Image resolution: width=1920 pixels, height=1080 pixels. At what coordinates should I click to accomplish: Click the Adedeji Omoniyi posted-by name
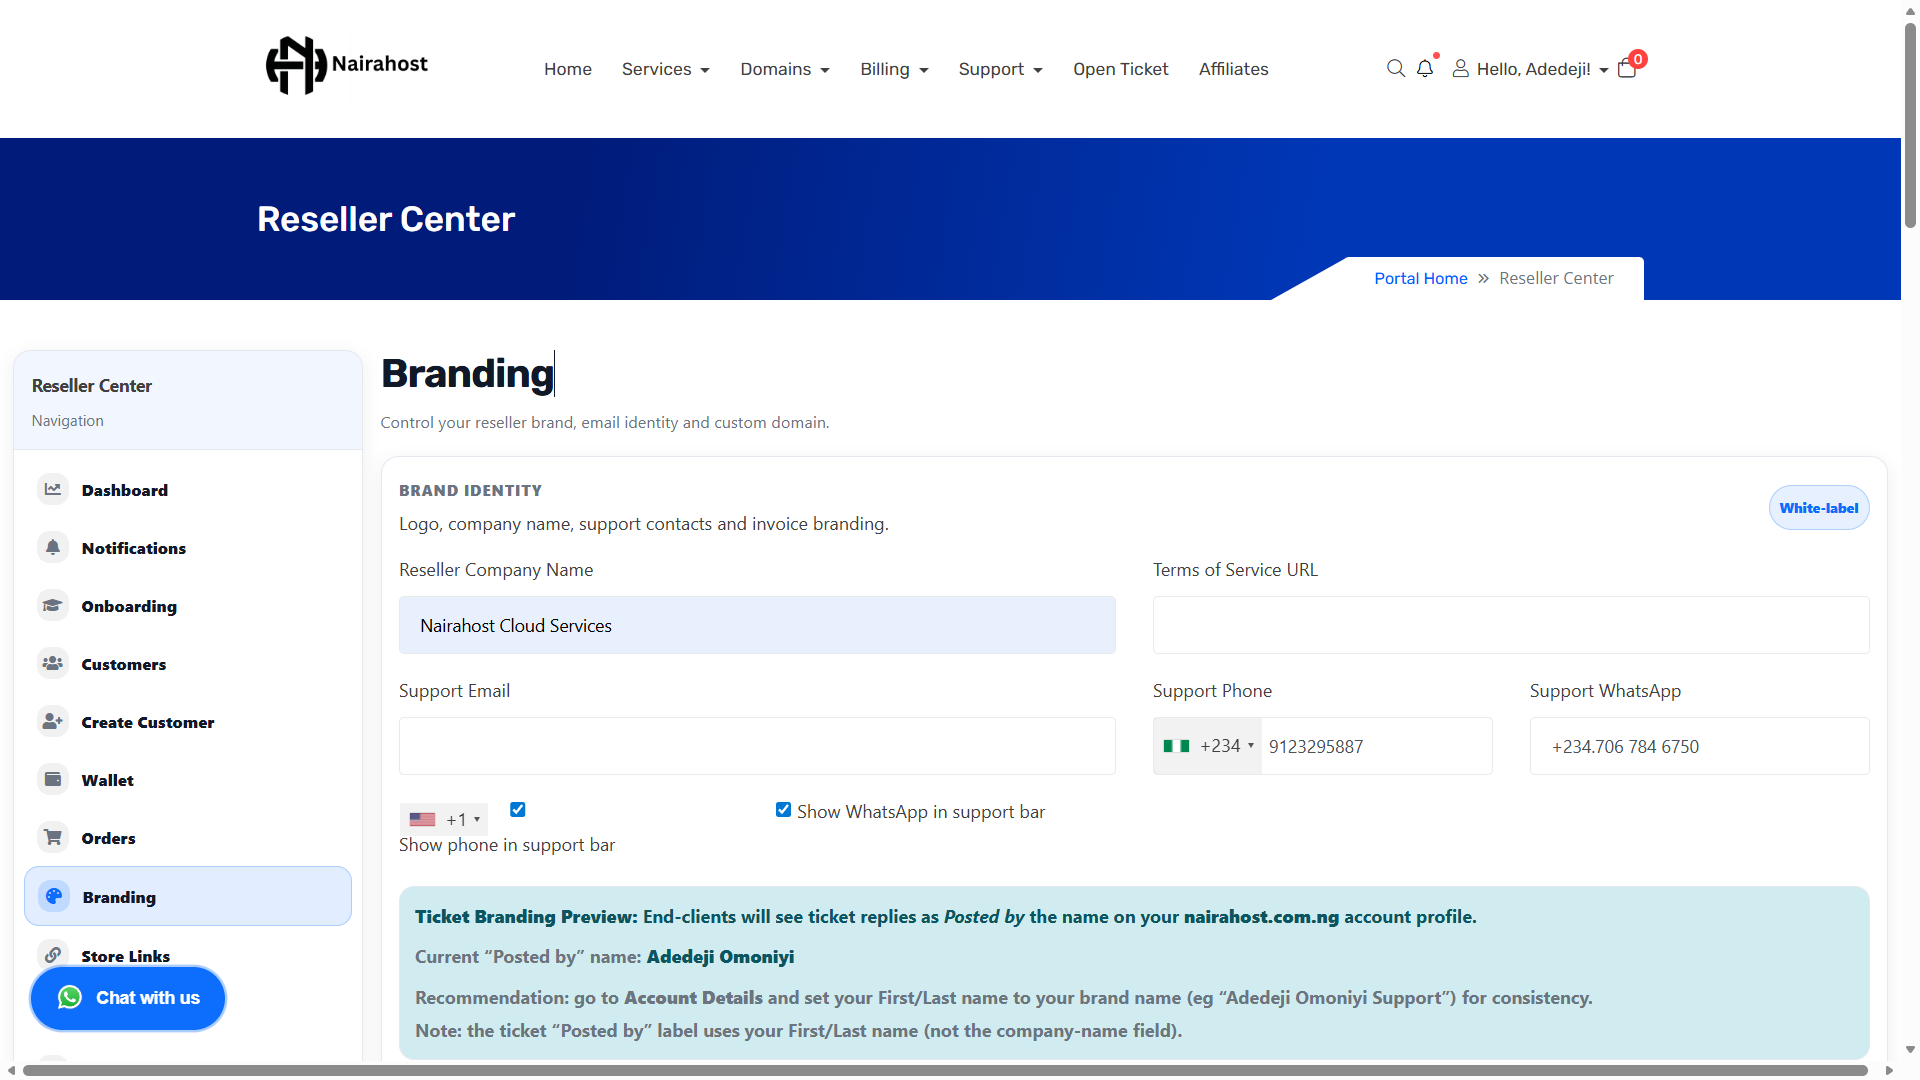tap(720, 957)
